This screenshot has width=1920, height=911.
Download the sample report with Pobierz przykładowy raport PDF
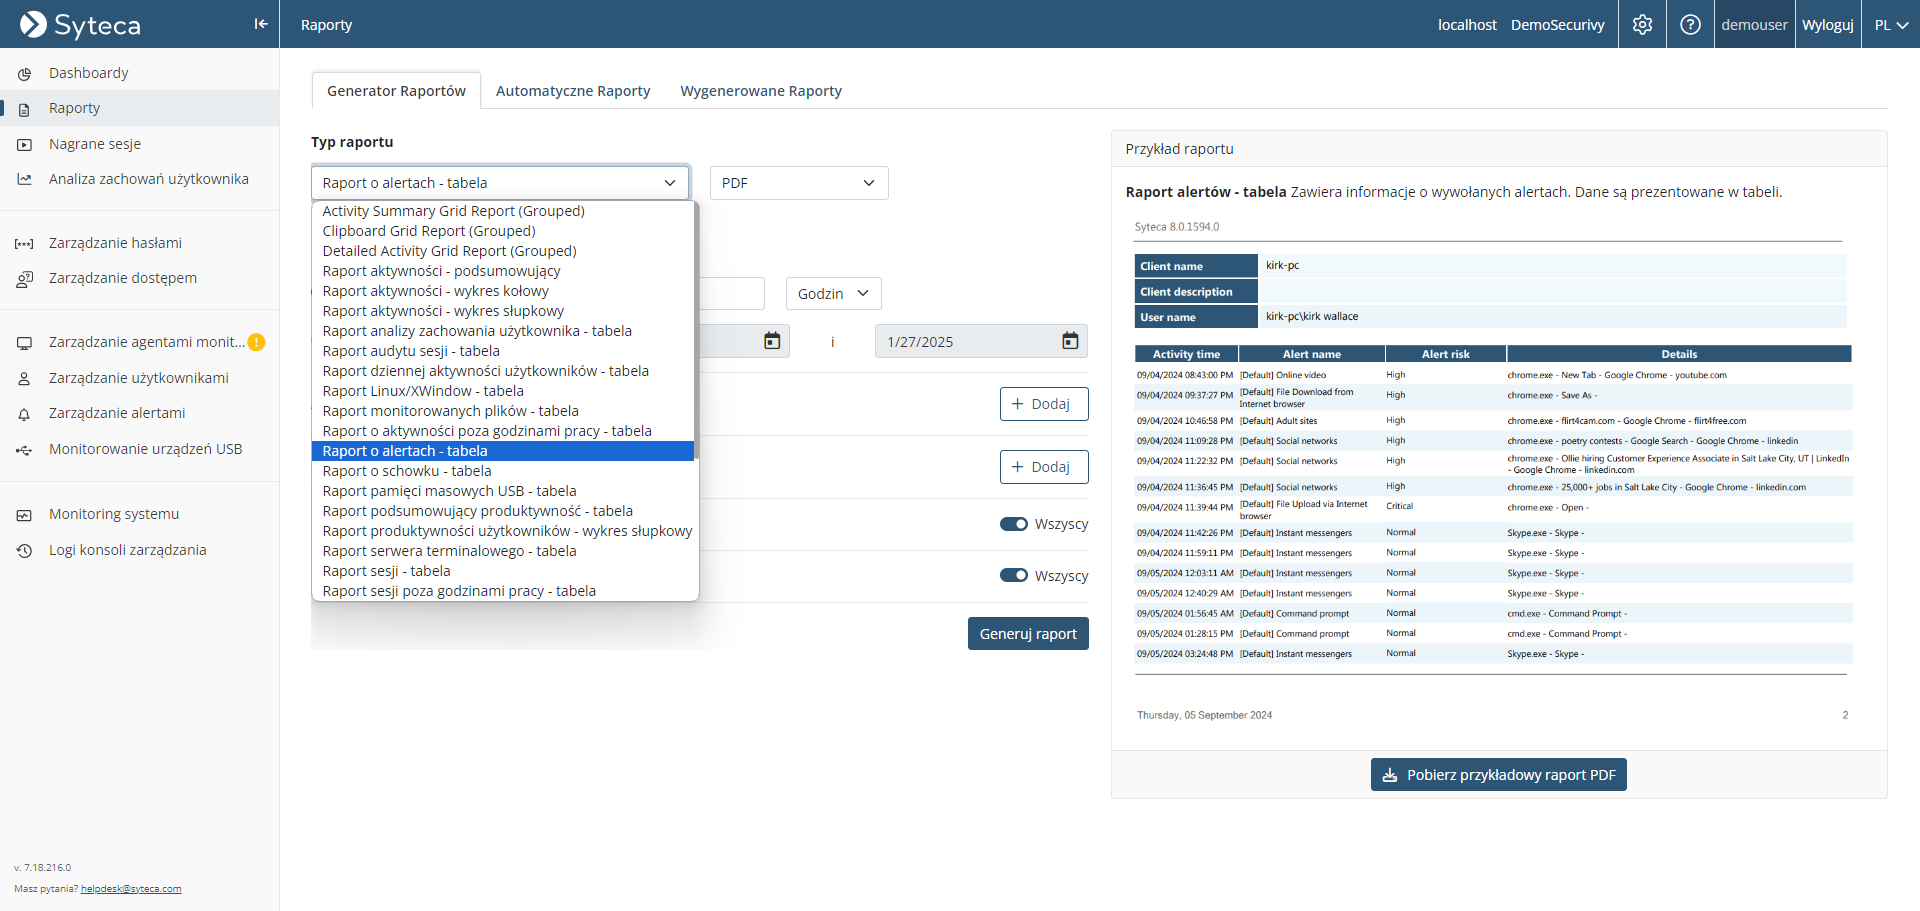[1498, 775]
